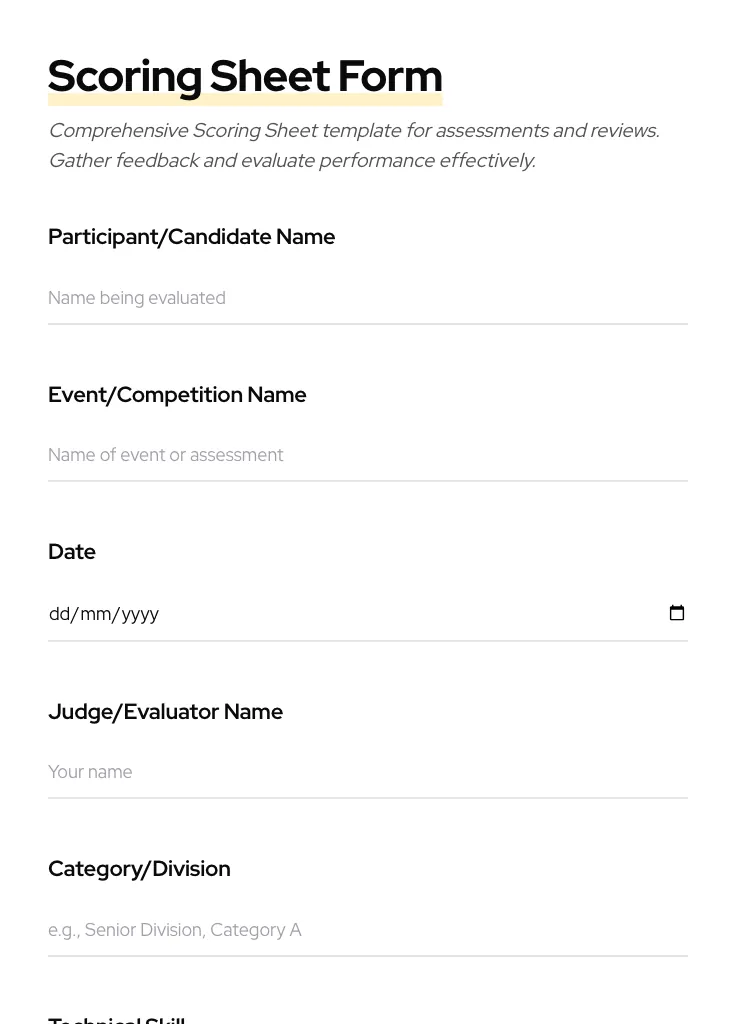The width and height of the screenshot is (736, 1024).
Task: Click the Event/Competition Name label
Action: [177, 395]
